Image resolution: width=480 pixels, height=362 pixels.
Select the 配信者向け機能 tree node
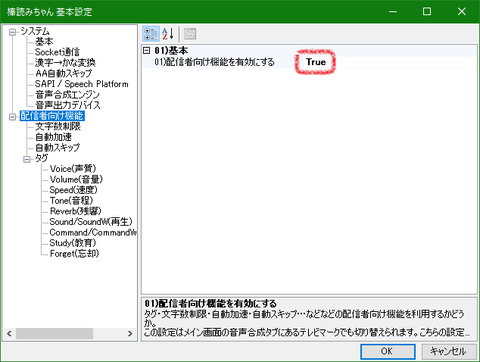[x=52, y=116]
